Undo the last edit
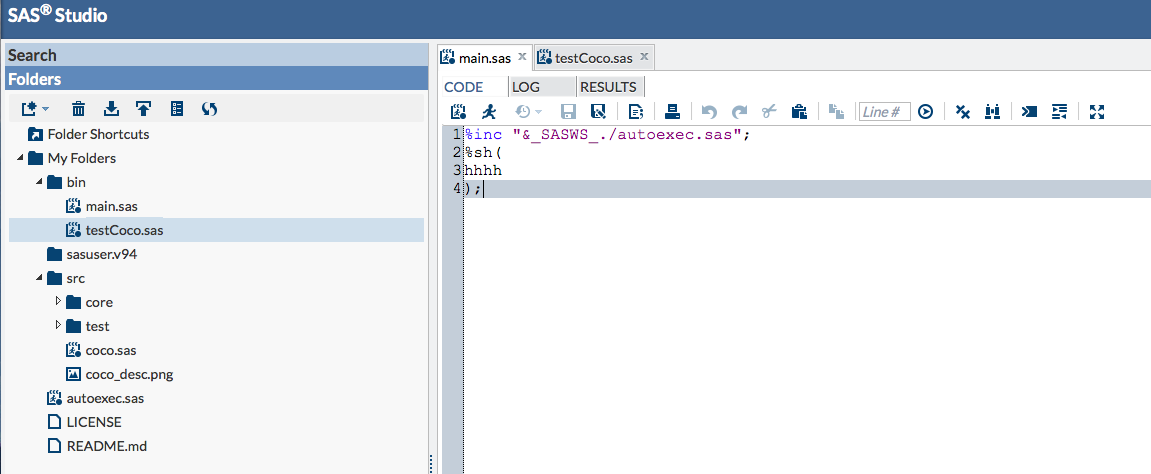This screenshot has width=1151, height=474. 709,112
